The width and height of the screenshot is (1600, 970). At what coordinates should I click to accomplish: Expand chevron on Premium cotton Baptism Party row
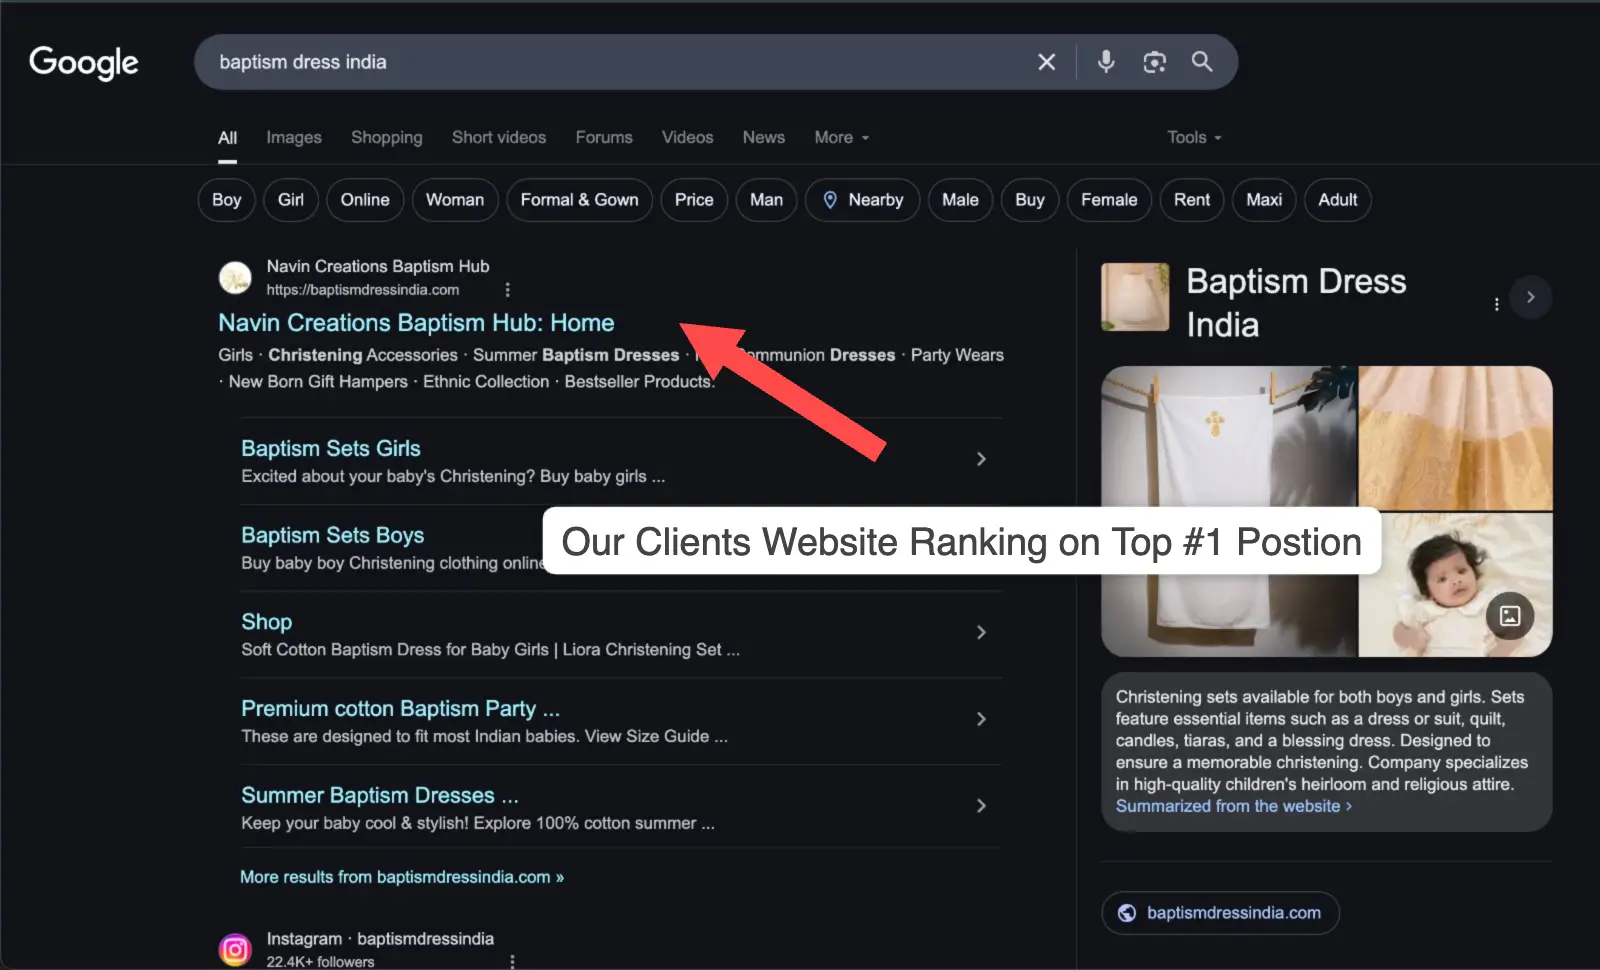981,719
